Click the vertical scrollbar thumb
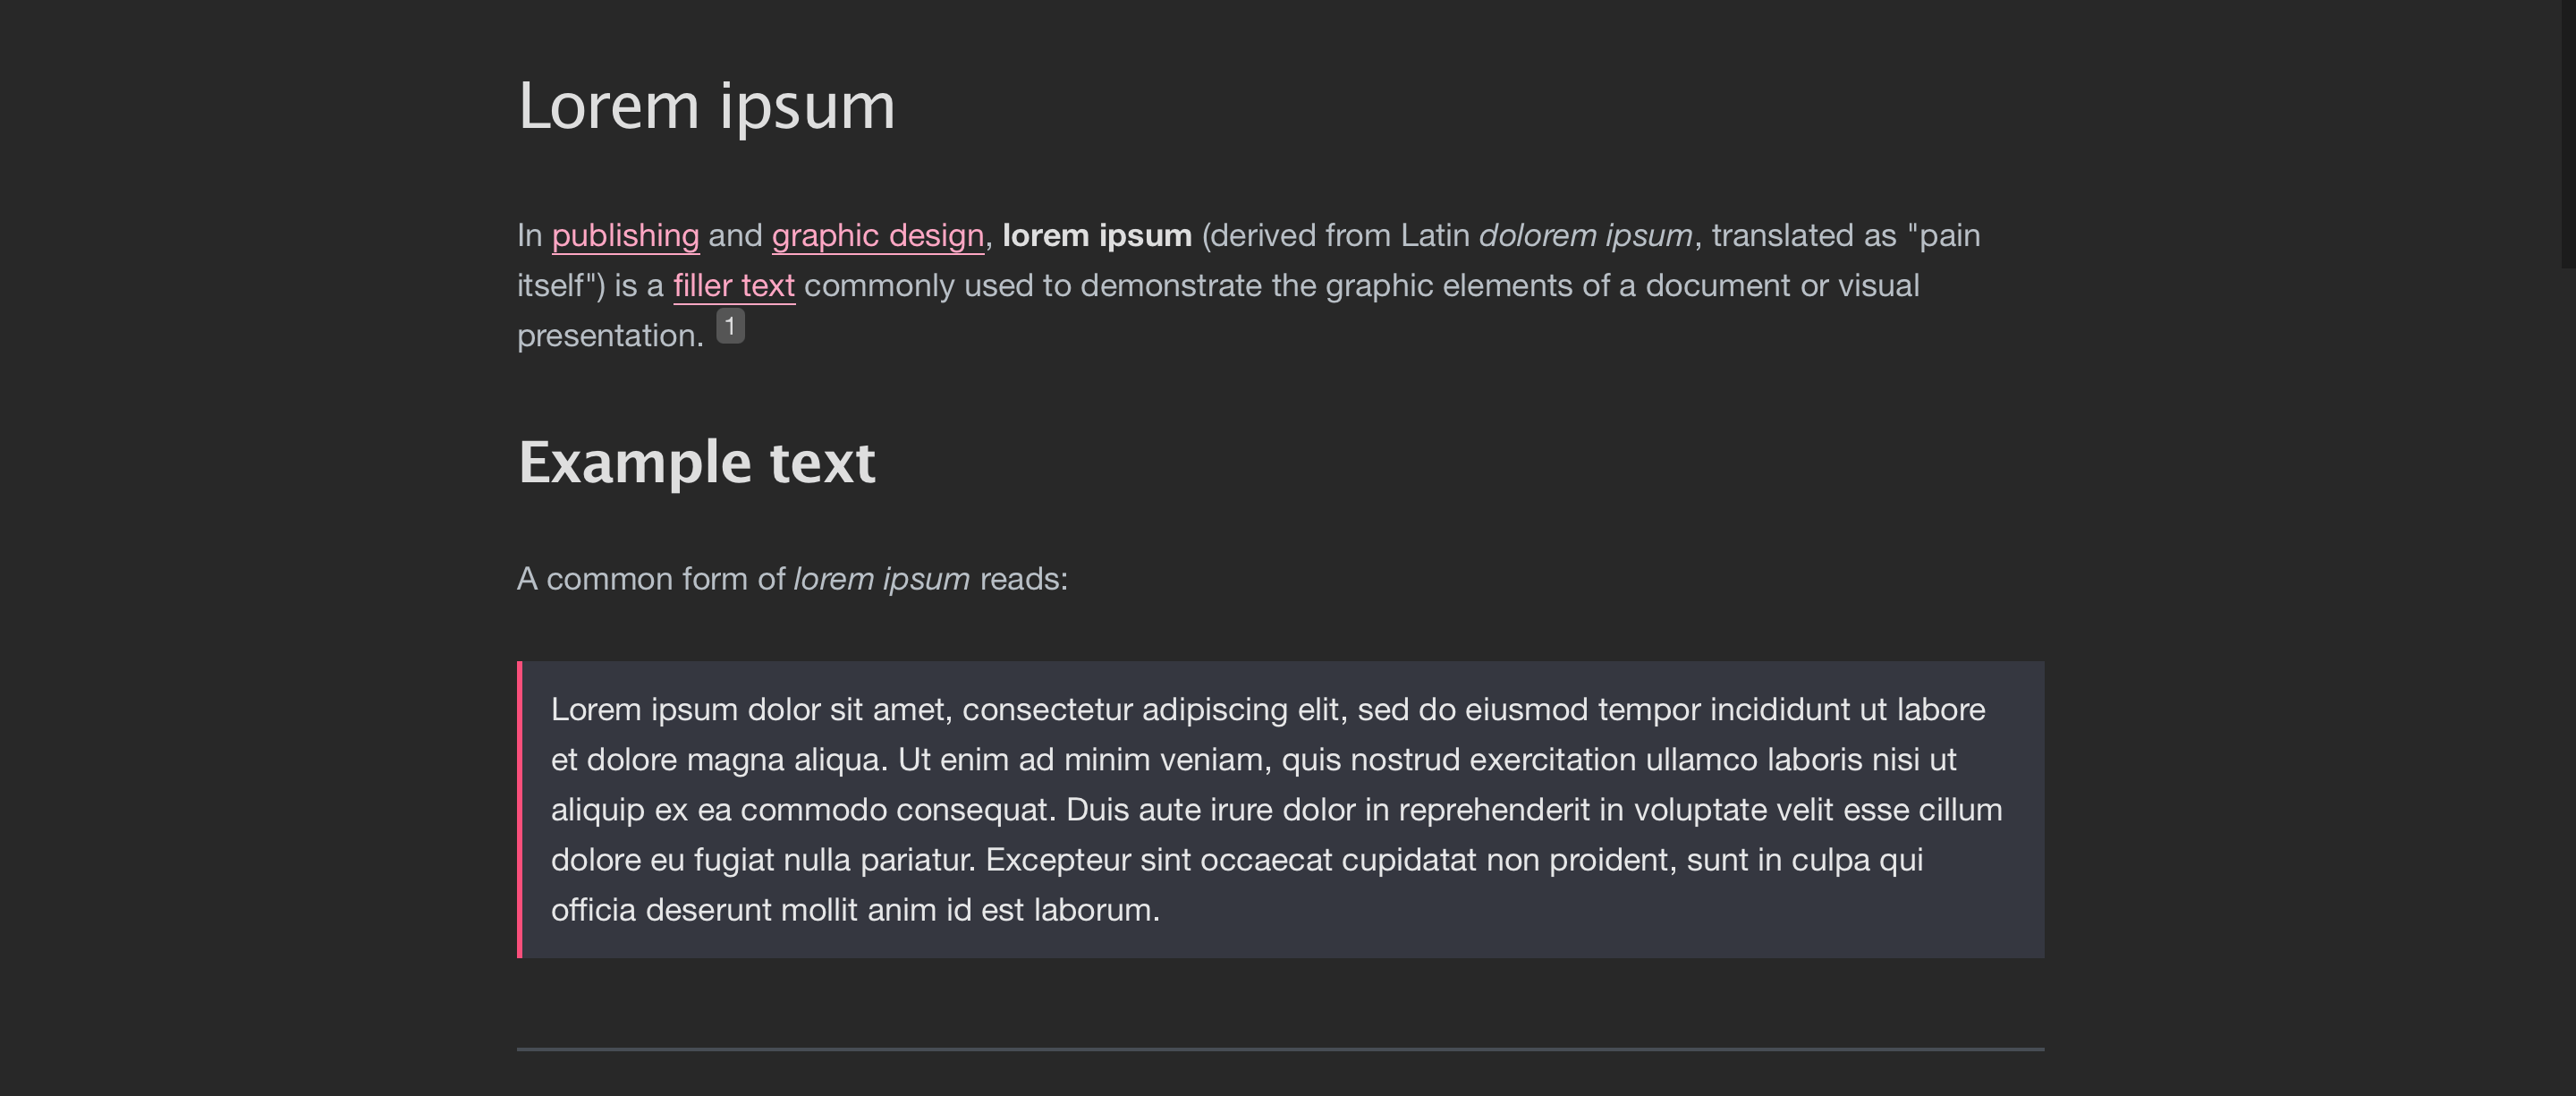 (2568, 134)
